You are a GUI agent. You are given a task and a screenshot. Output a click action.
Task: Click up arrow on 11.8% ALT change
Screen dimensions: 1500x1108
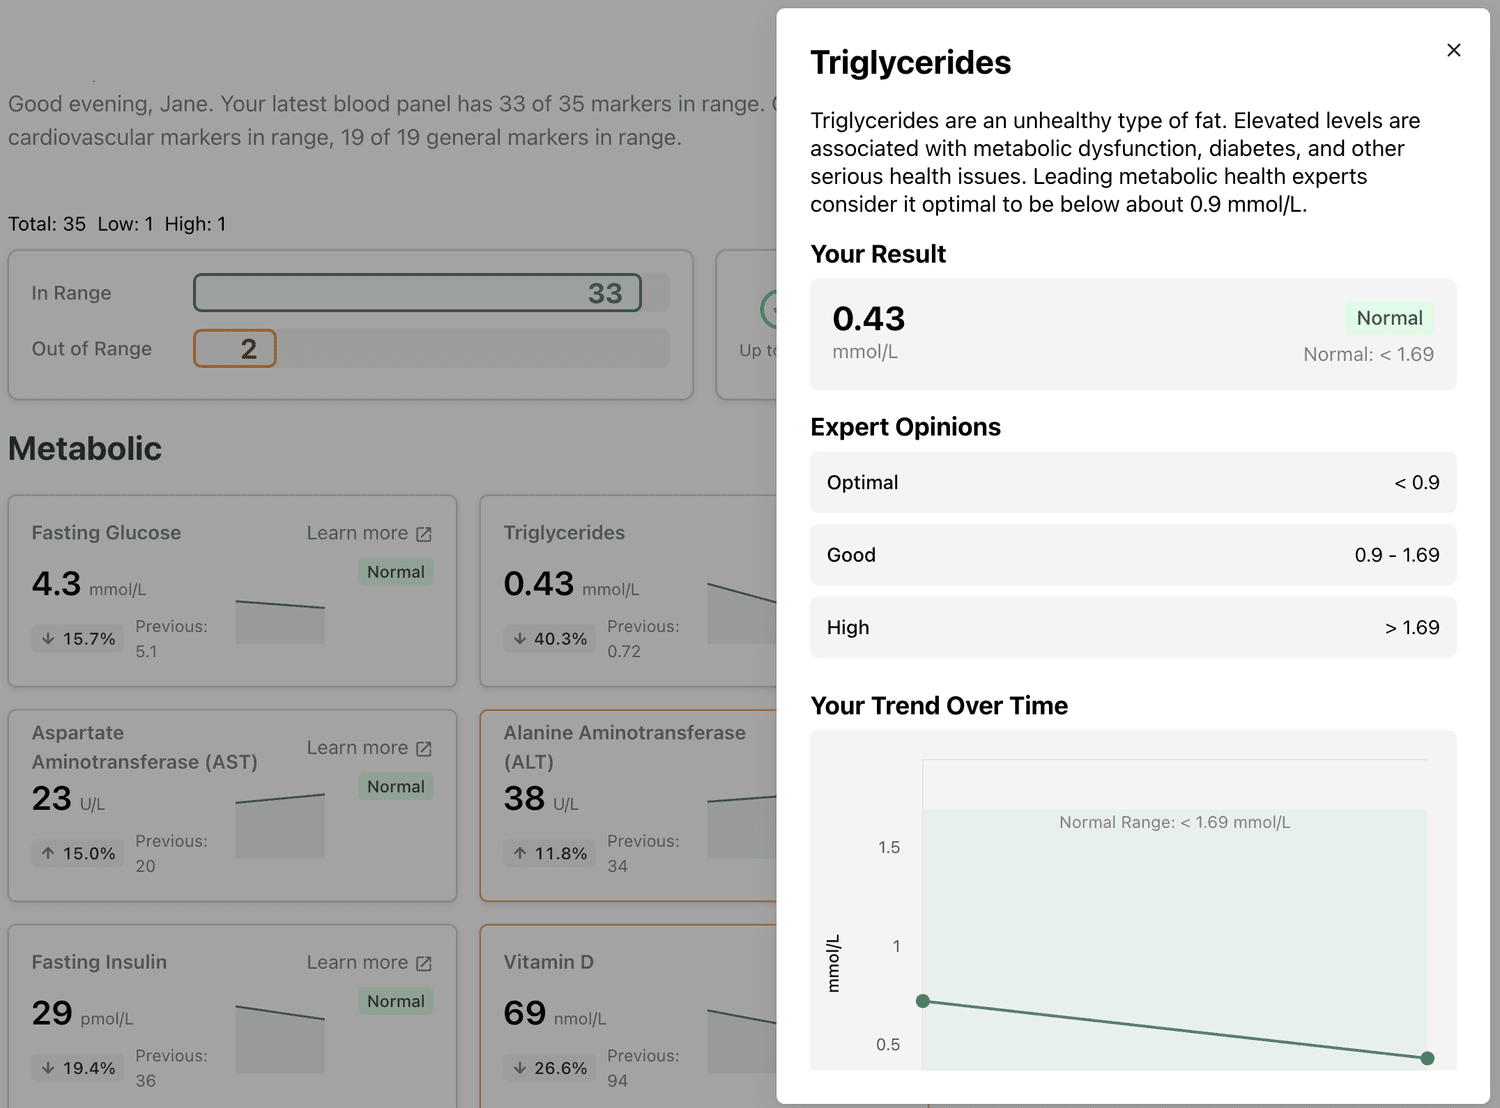(x=520, y=853)
